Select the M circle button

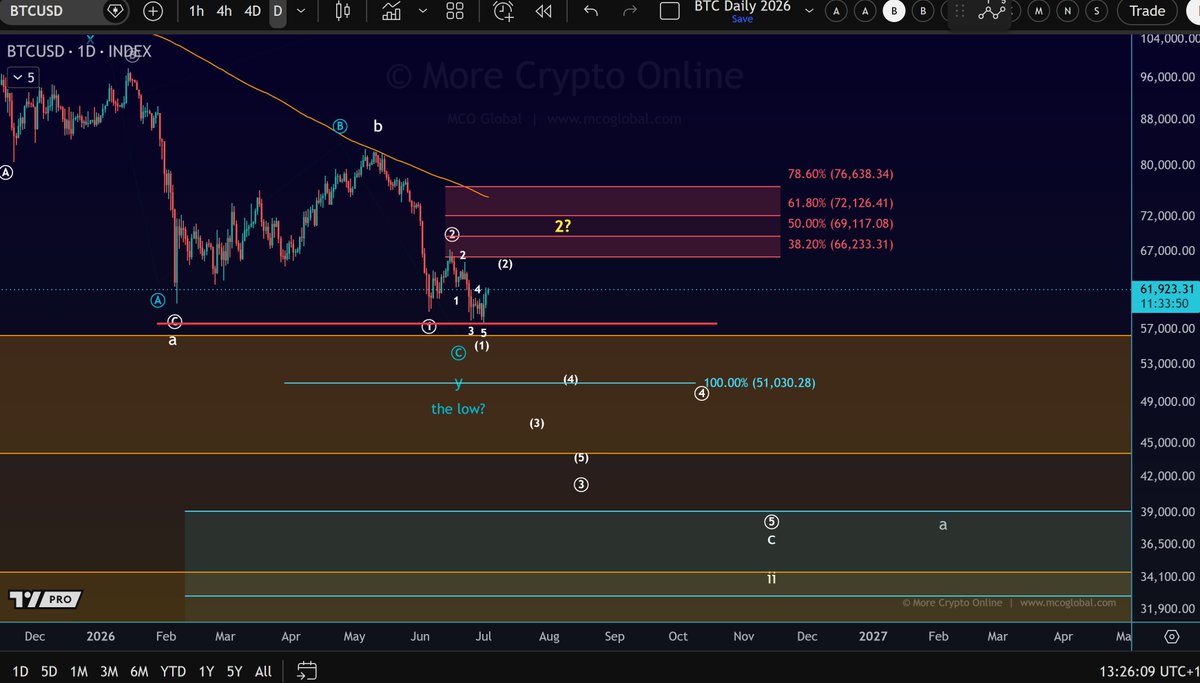point(1040,11)
